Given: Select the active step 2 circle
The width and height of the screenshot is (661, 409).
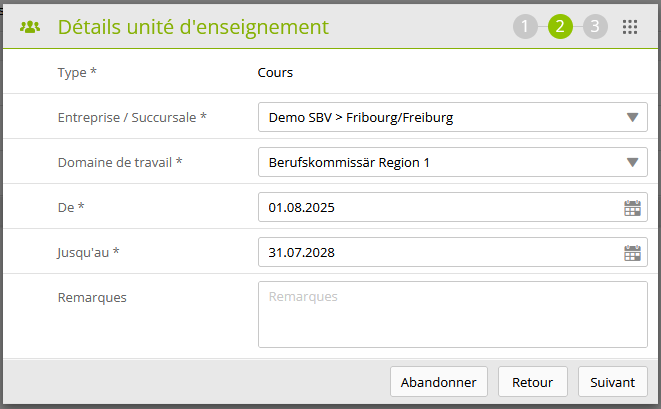Looking at the screenshot, I should [560, 27].
